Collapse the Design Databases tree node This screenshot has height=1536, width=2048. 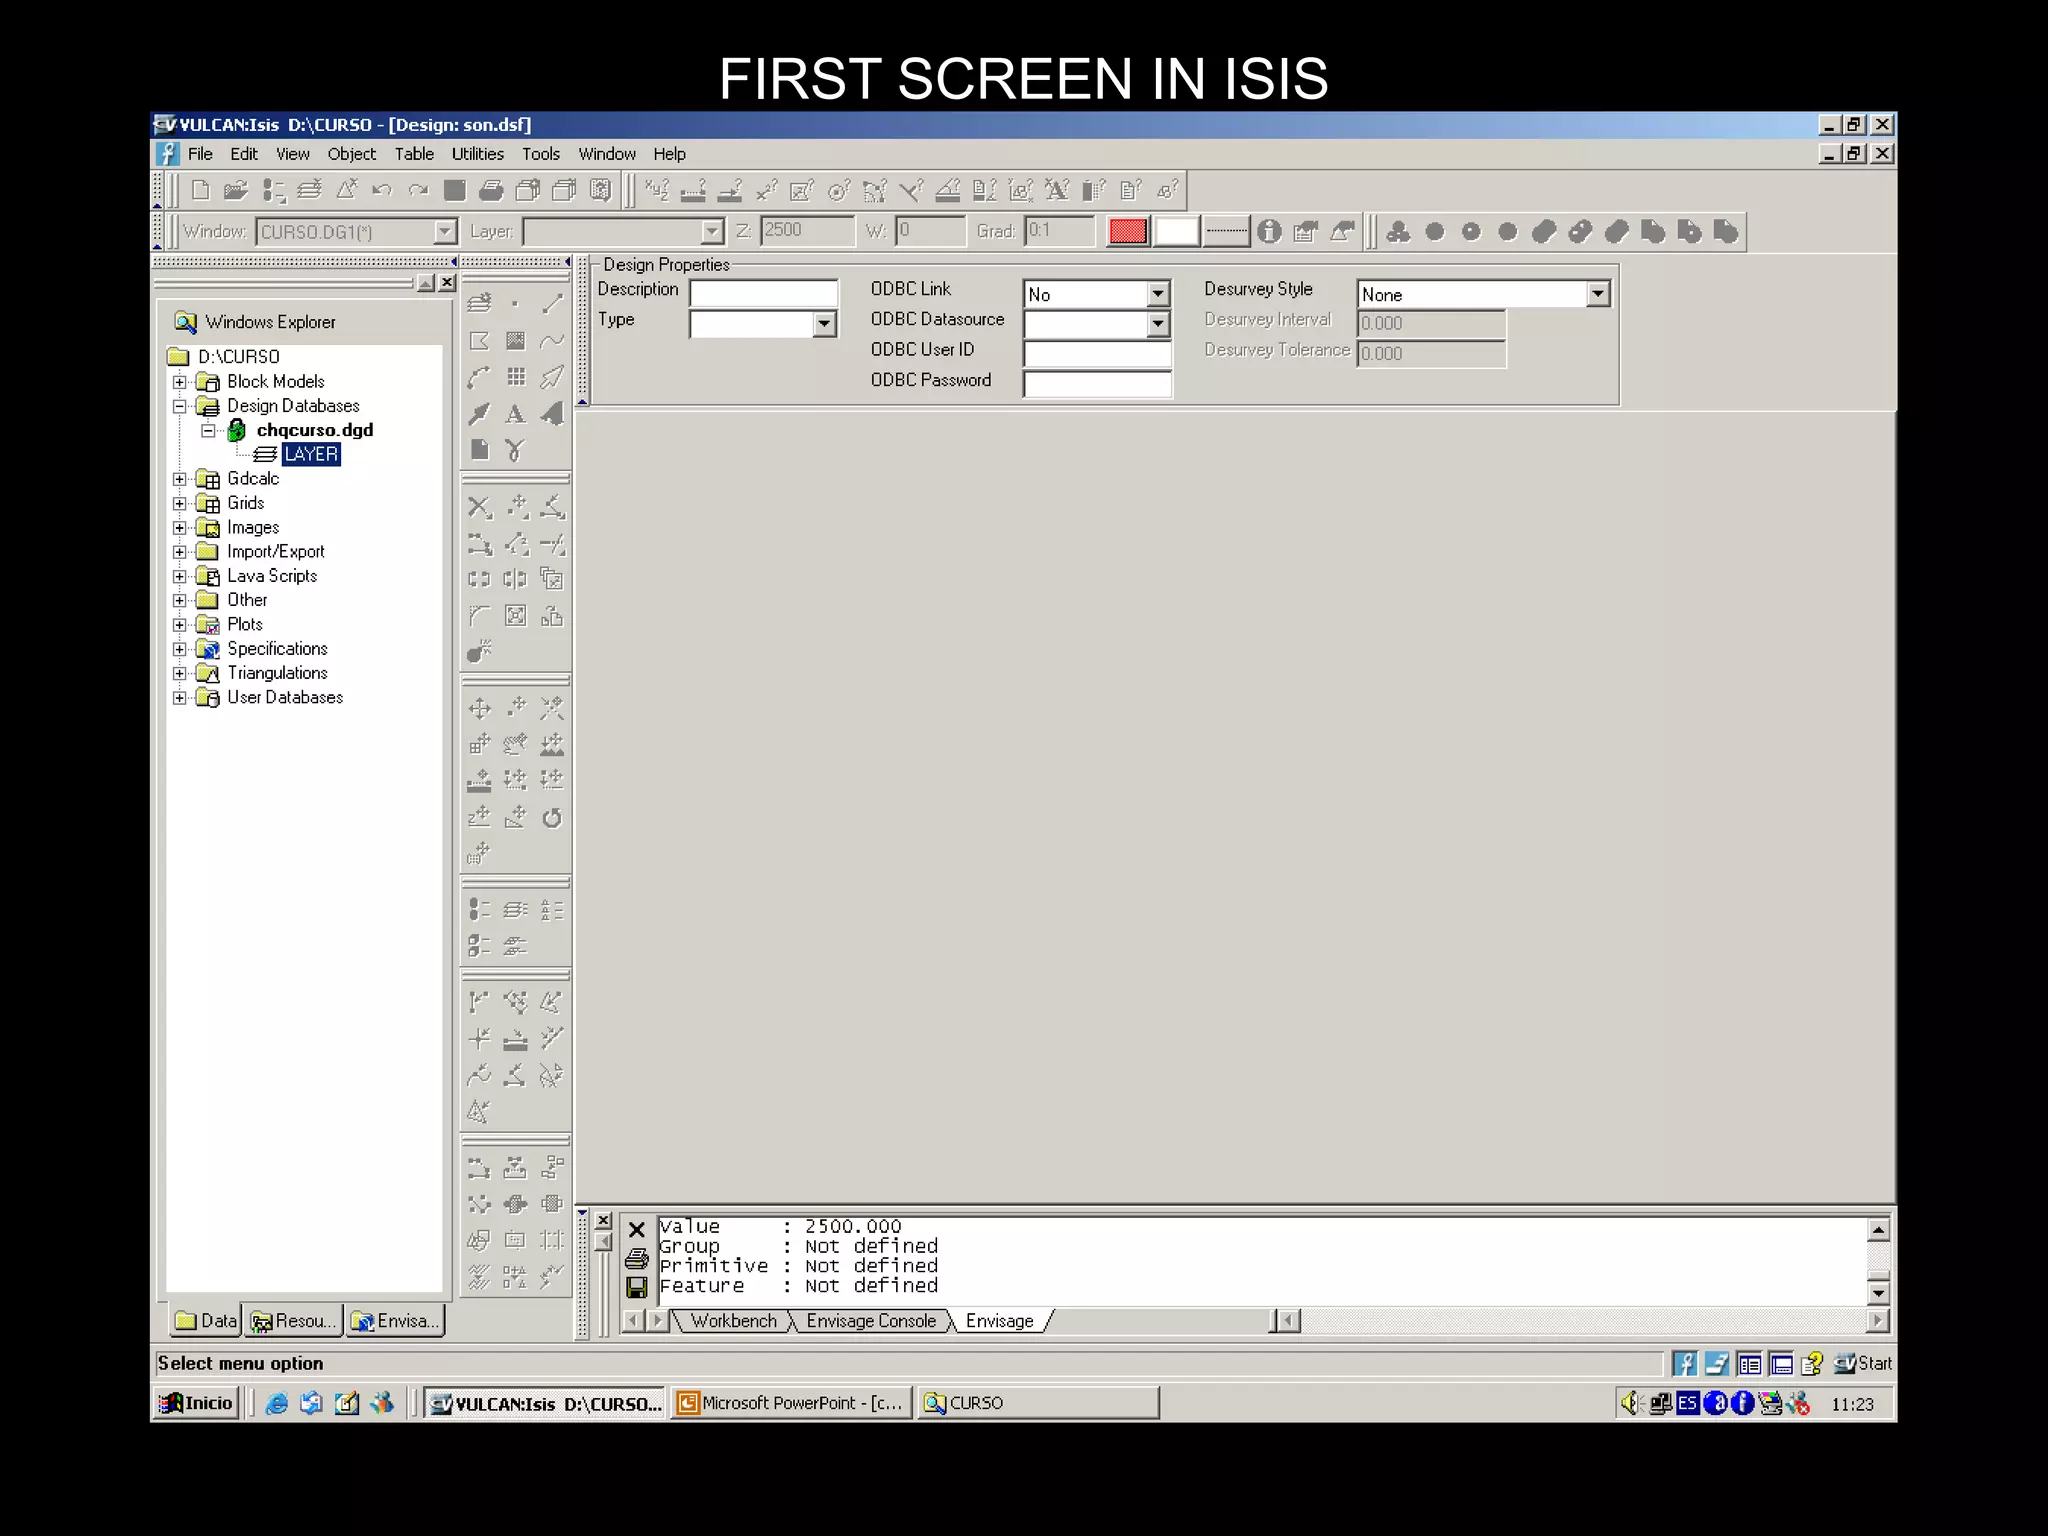(180, 406)
